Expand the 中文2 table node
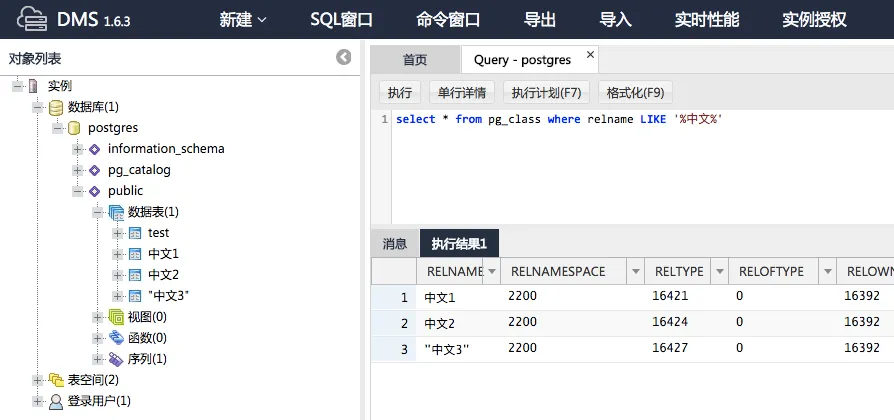 pyautogui.click(x=118, y=275)
